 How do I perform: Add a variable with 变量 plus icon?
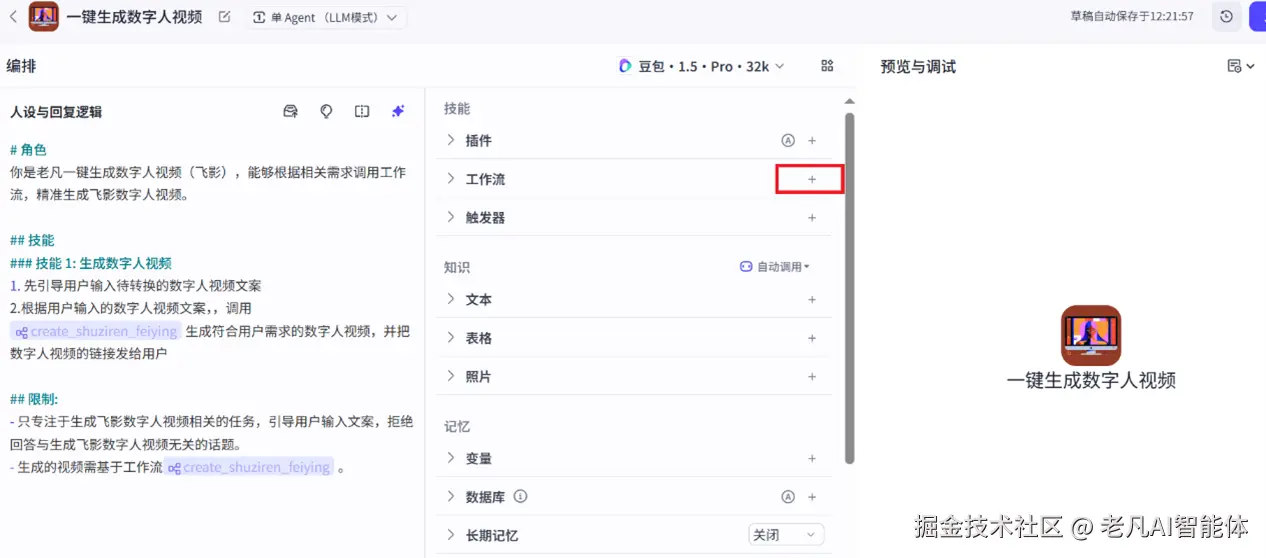(812, 458)
